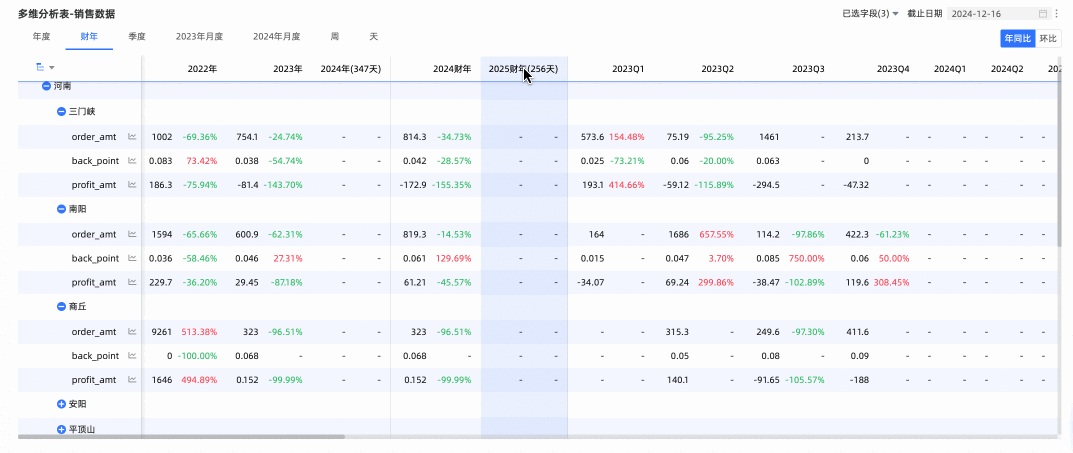Click the 2023Q1 column header
Viewport: 1073px width, 453px height.
[628, 69]
